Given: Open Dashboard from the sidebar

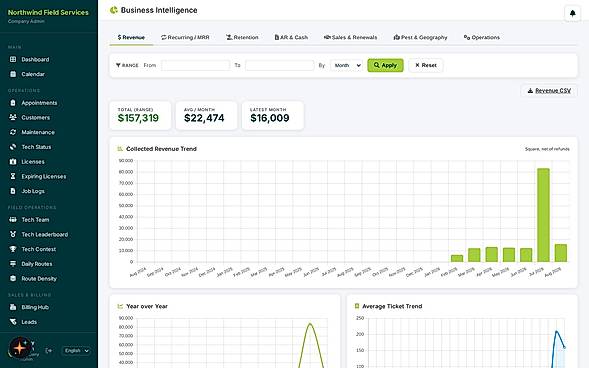Looking at the screenshot, I should coord(35,59).
